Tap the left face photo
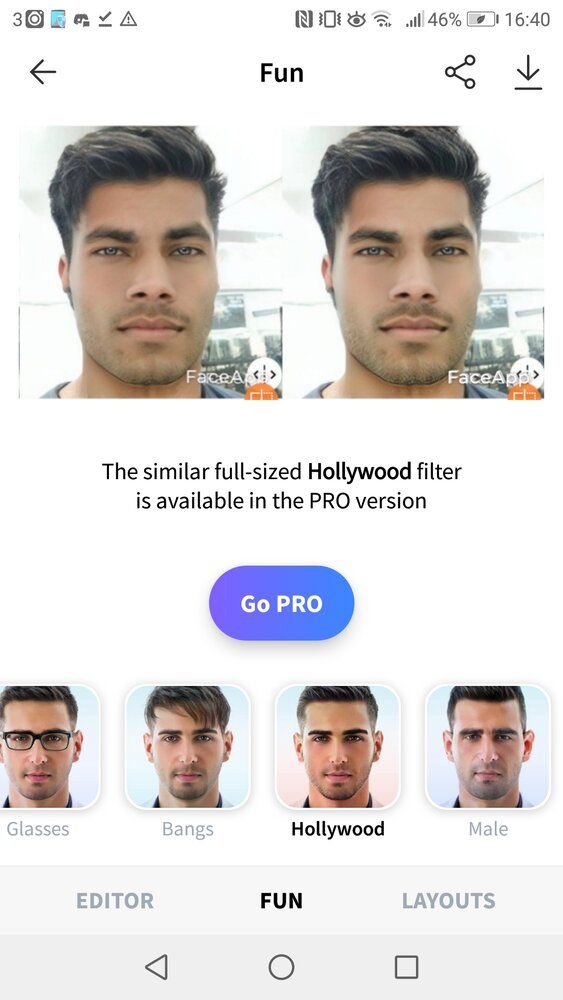Viewport: 563px width, 1000px height. (150, 262)
